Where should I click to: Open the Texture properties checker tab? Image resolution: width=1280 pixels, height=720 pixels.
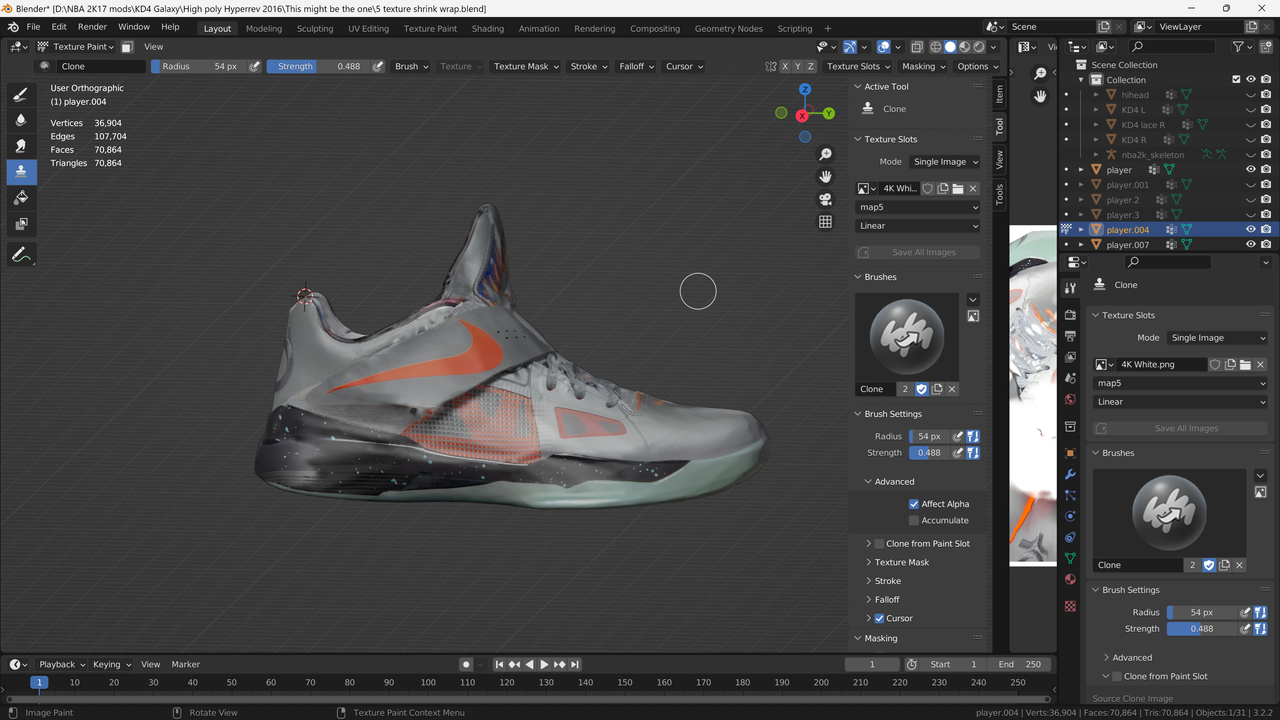tap(1070, 606)
